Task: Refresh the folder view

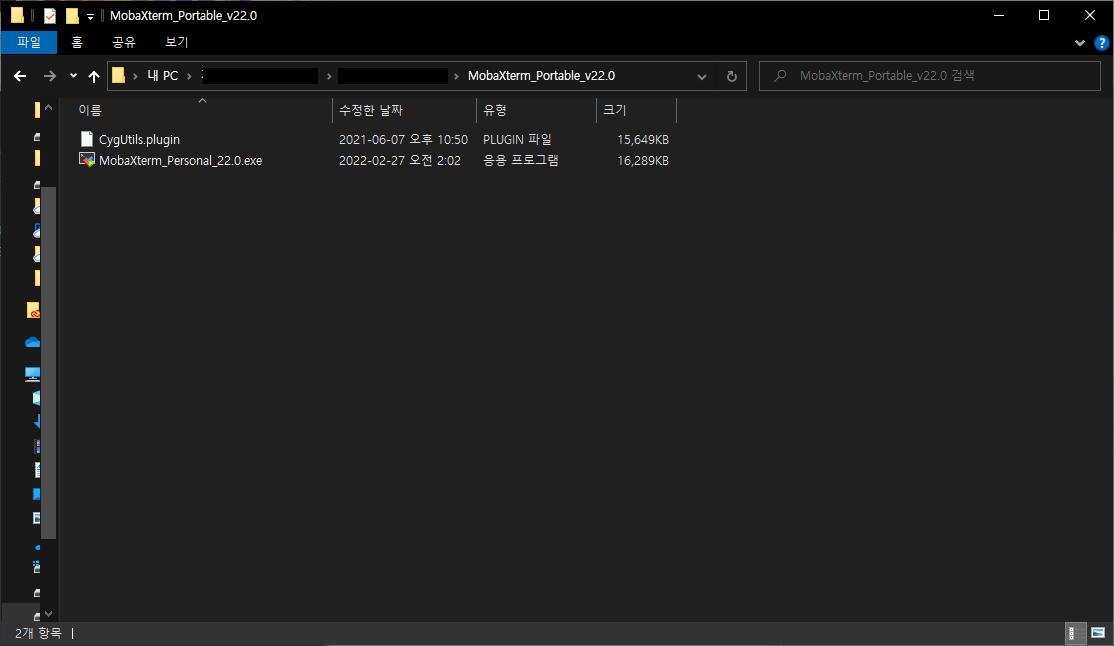Action: [732, 76]
